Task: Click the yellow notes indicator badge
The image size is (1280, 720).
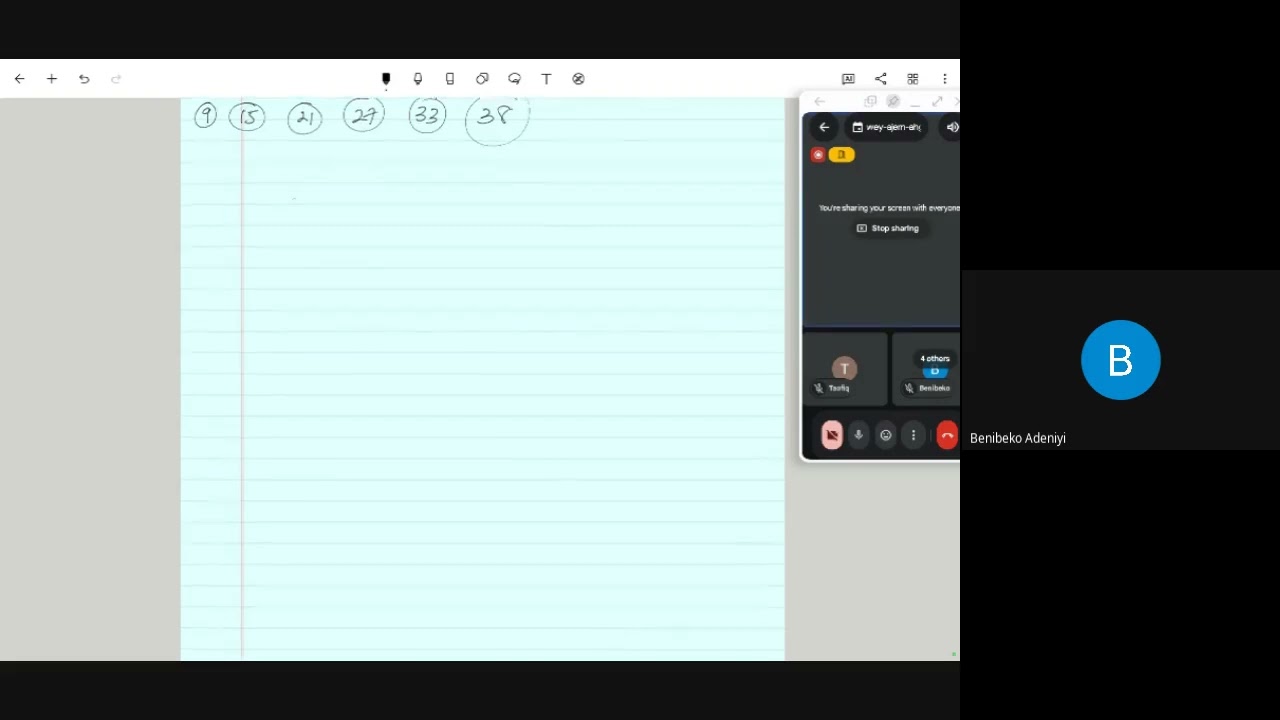Action: tap(842, 155)
